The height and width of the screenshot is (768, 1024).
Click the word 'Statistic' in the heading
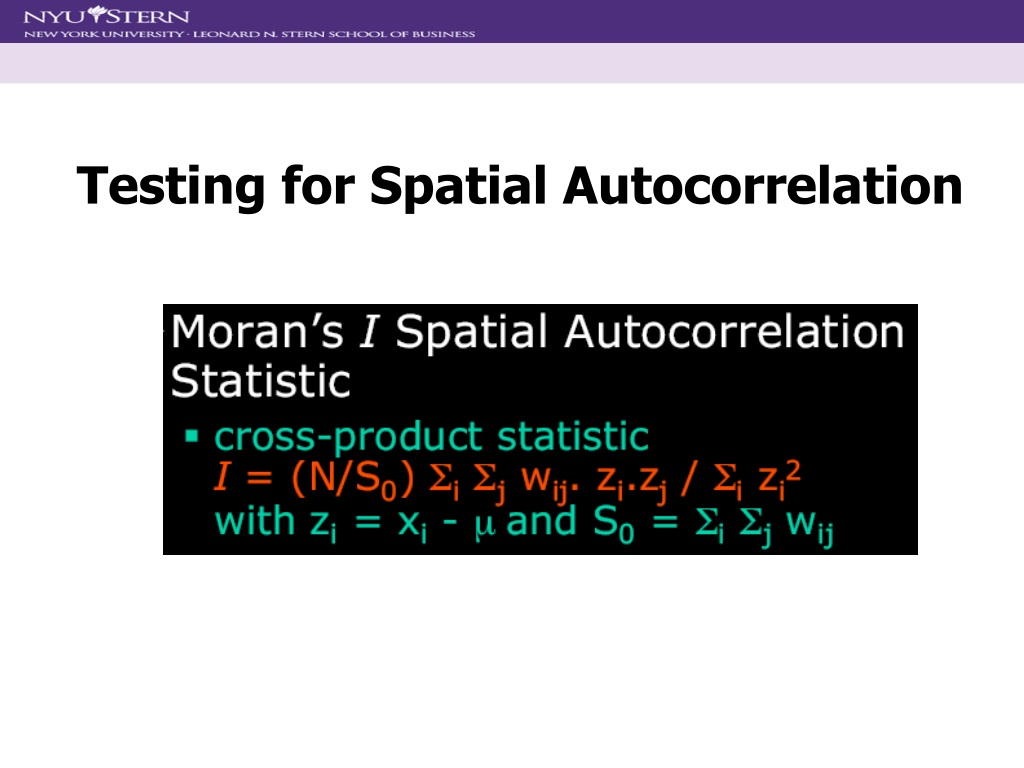coord(261,381)
